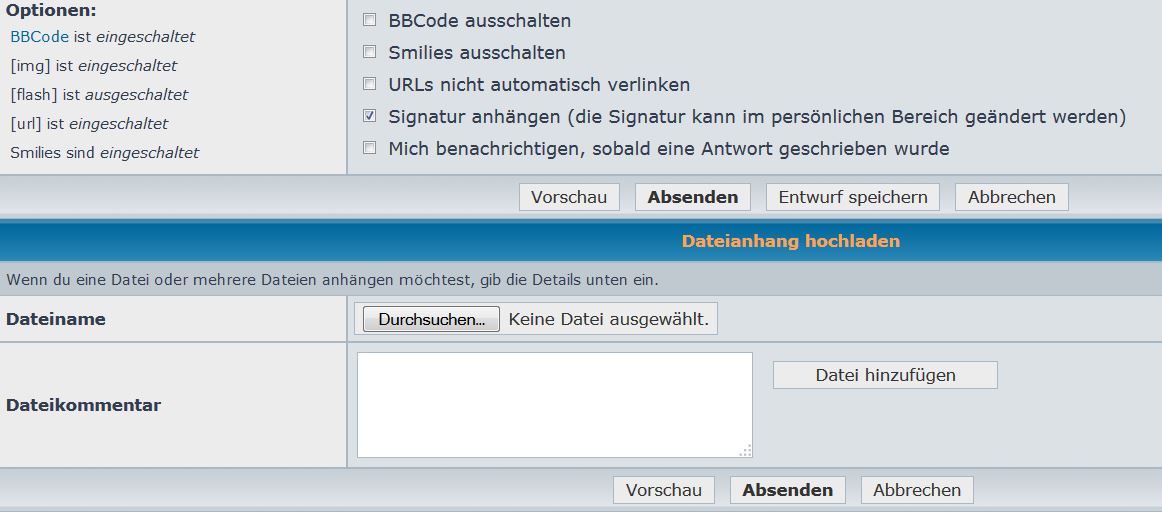
Task: Toggle 'Mich benachrichtigen' reply notification checkbox
Action: tap(370, 148)
